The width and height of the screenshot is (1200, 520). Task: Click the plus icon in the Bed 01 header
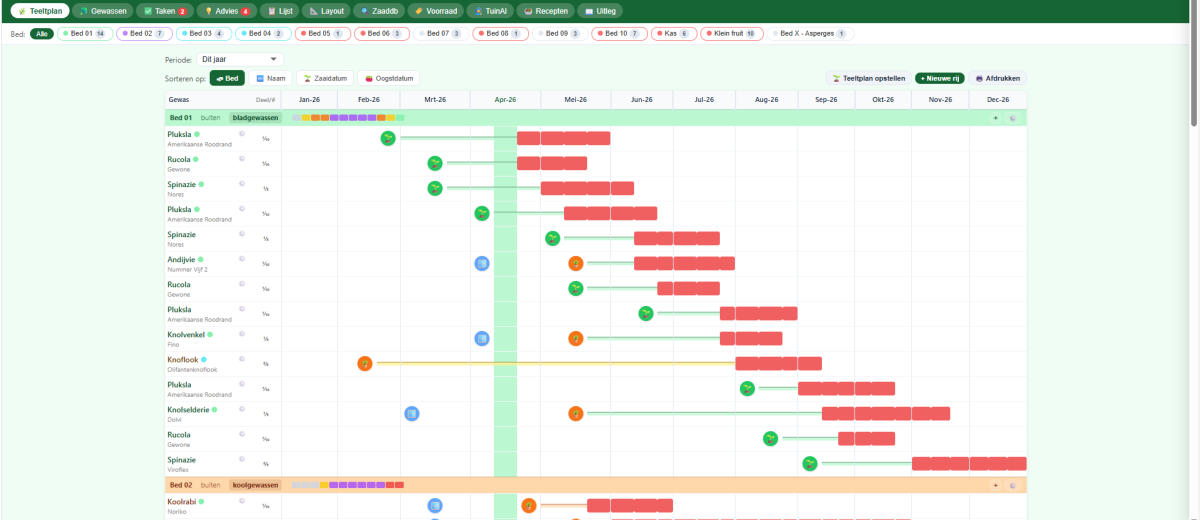coord(995,118)
